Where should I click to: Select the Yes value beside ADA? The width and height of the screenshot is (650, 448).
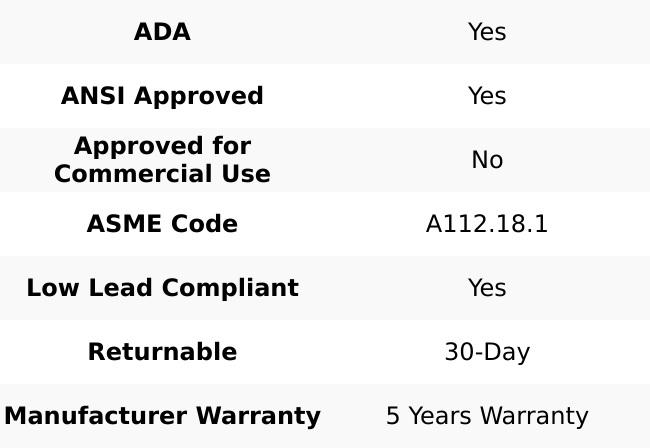point(487,32)
